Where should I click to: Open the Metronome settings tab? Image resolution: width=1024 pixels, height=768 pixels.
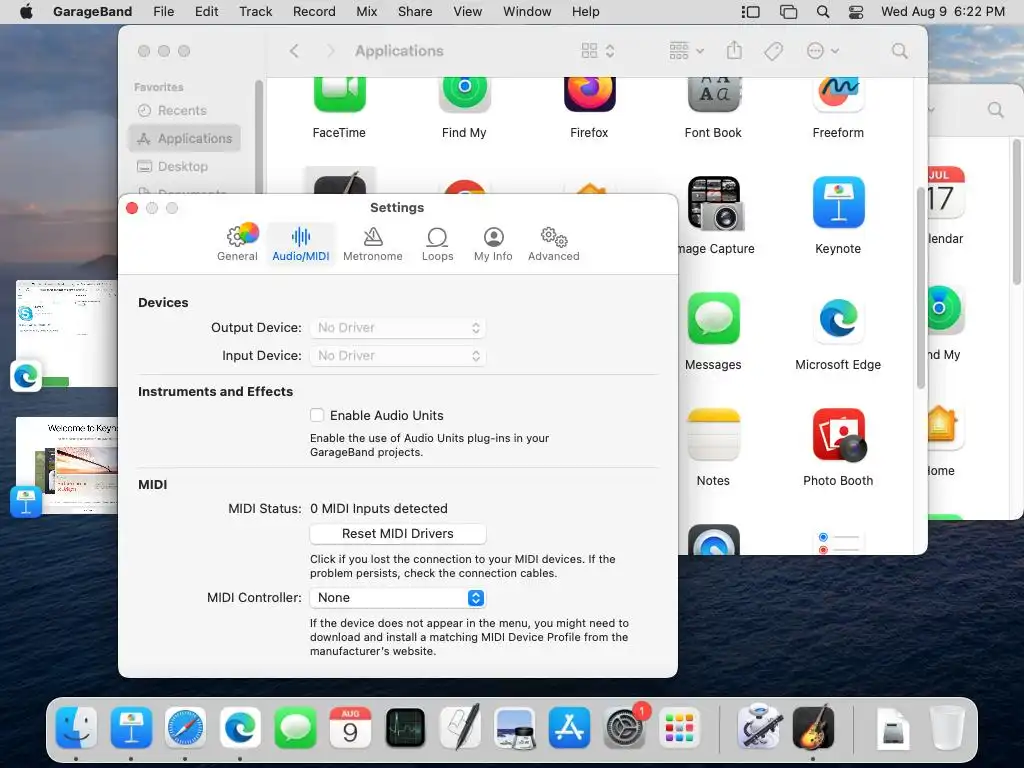click(x=373, y=243)
